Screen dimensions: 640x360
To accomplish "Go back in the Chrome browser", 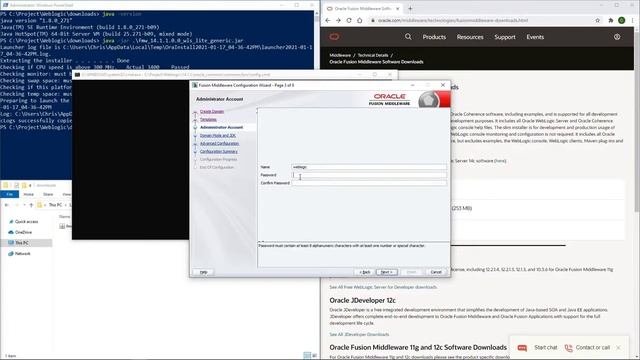I will (328, 20).
